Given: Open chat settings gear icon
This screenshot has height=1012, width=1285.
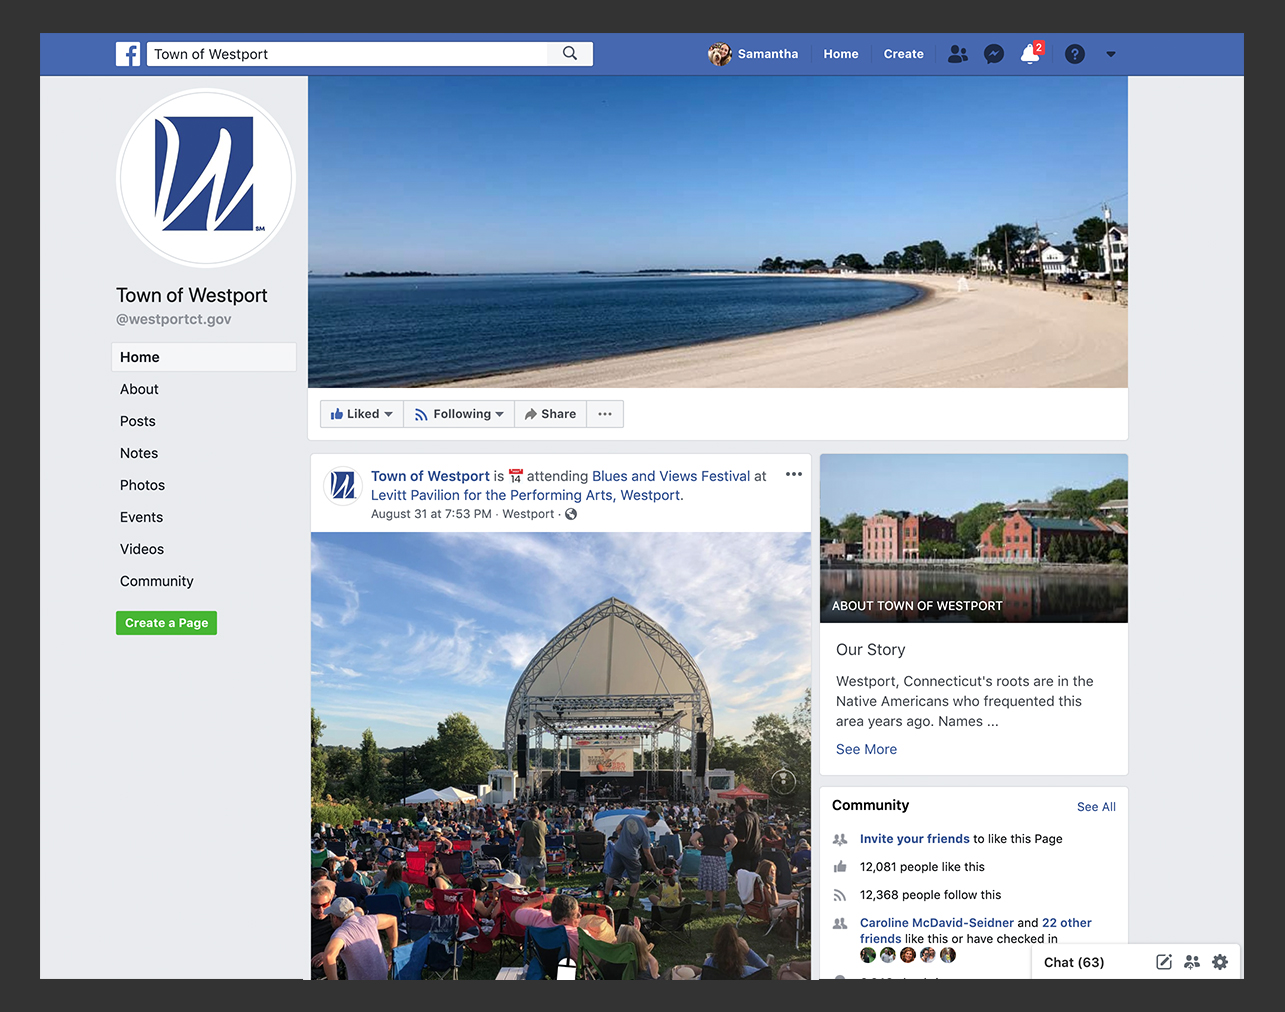Looking at the screenshot, I should coord(1219,962).
